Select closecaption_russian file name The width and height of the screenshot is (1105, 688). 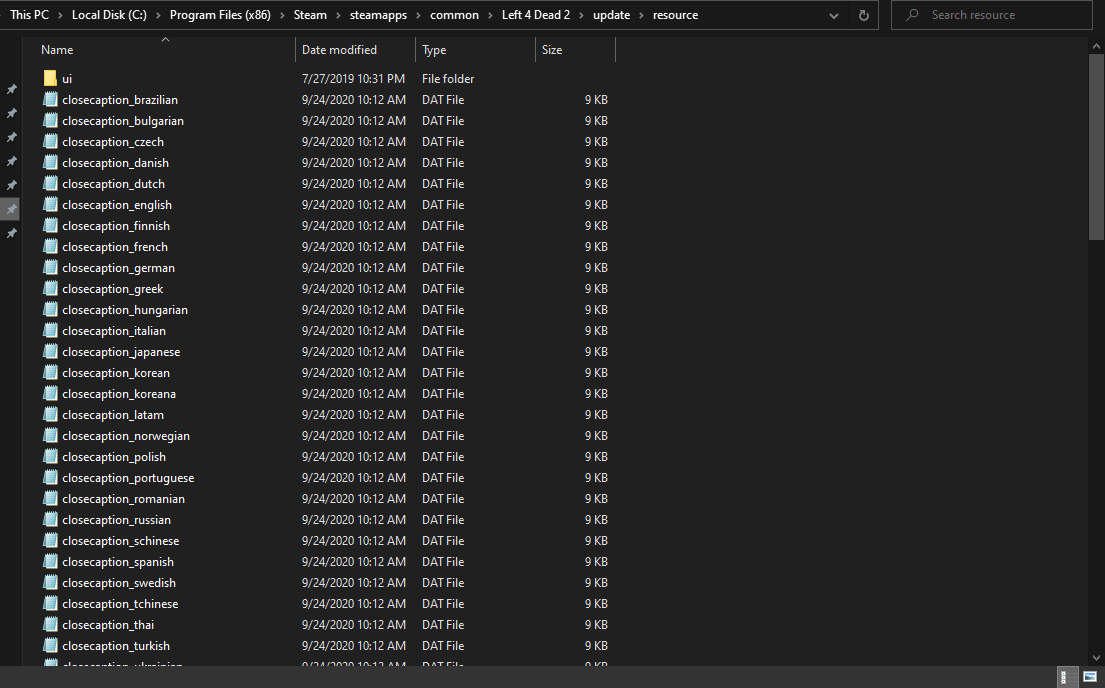[x=116, y=520]
